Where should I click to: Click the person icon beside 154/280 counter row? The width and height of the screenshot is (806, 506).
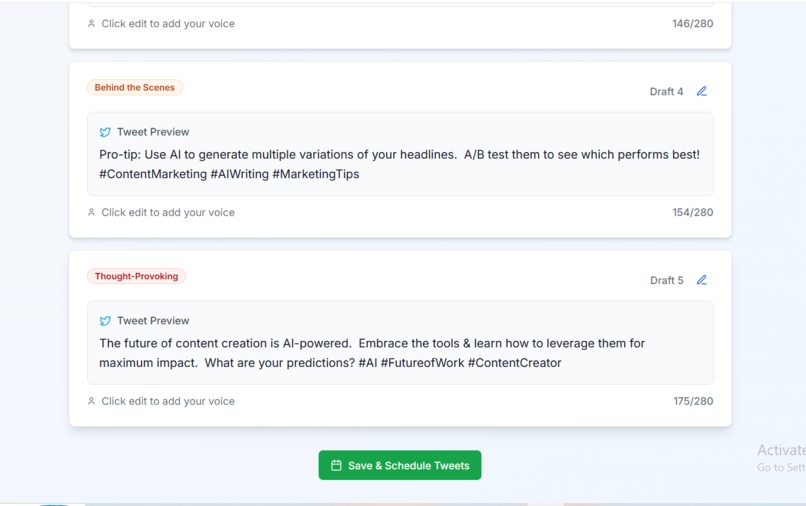pyautogui.click(x=91, y=212)
